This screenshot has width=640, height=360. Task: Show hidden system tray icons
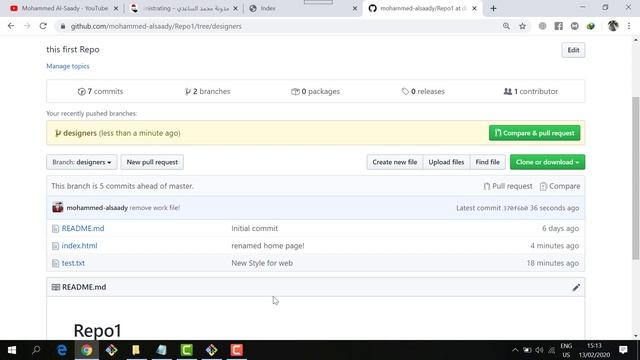point(515,350)
